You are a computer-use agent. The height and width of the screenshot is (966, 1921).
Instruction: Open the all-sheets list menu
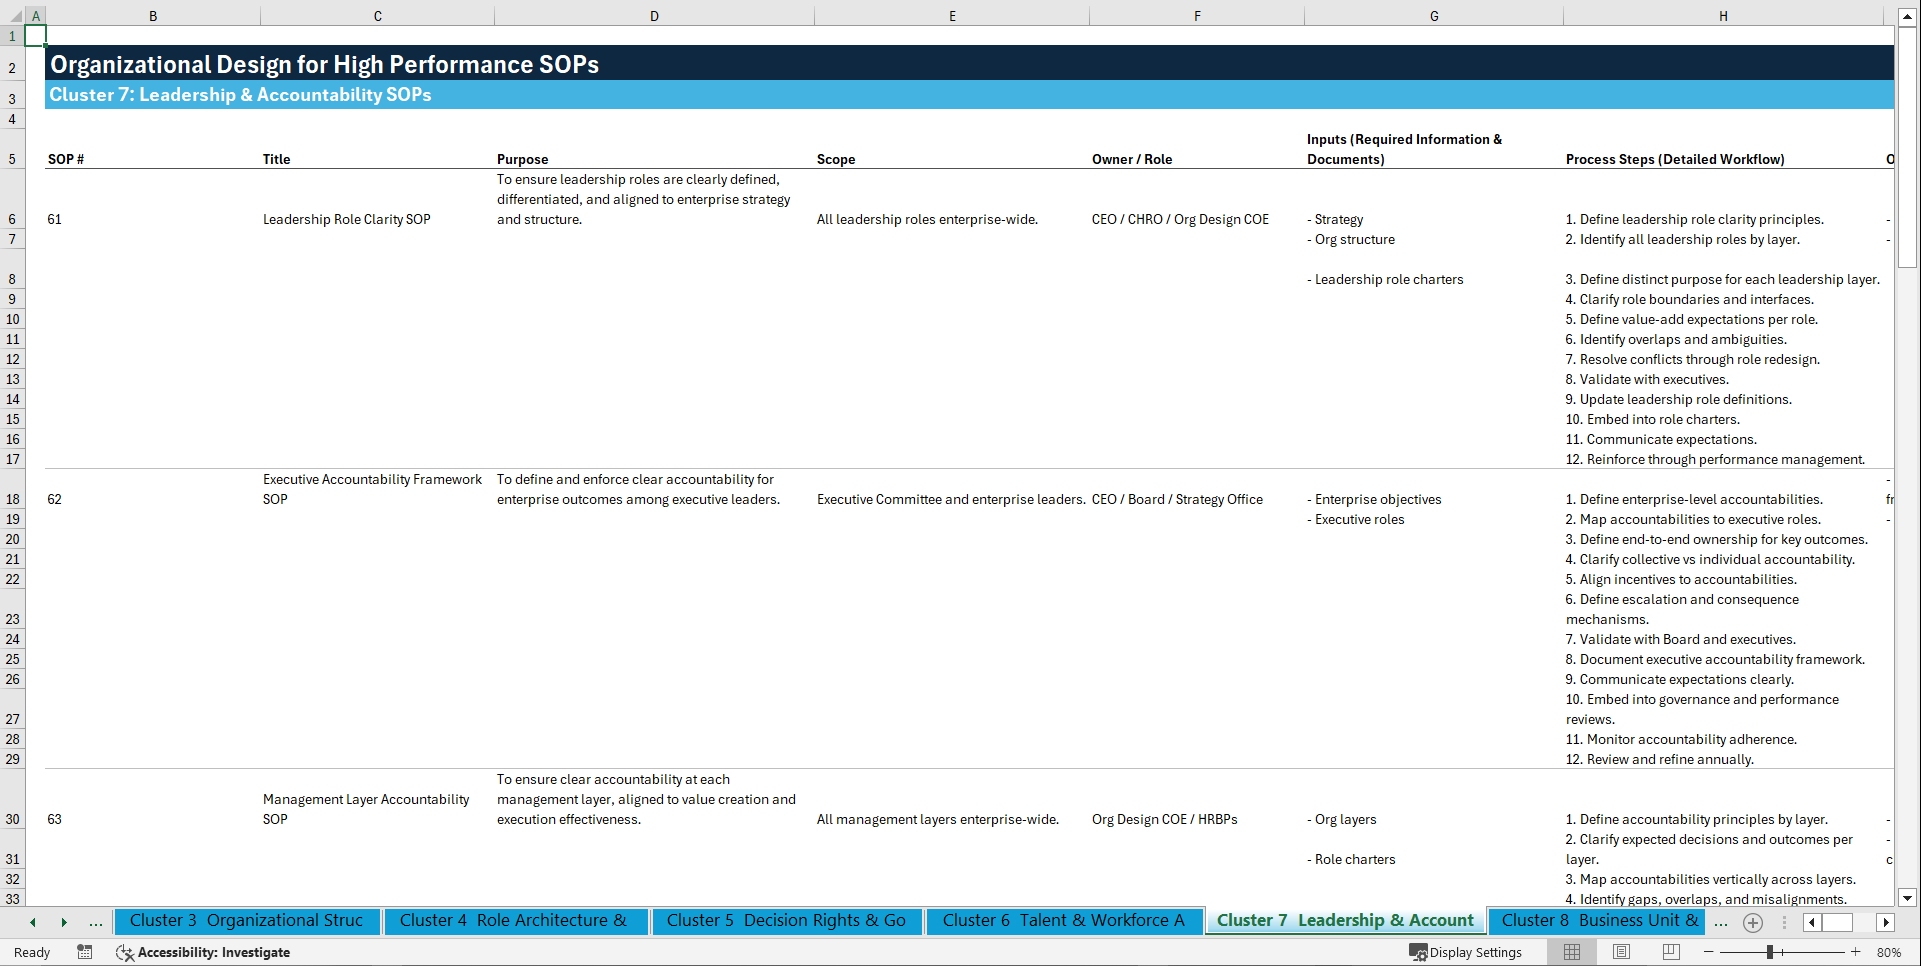point(1785,922)
